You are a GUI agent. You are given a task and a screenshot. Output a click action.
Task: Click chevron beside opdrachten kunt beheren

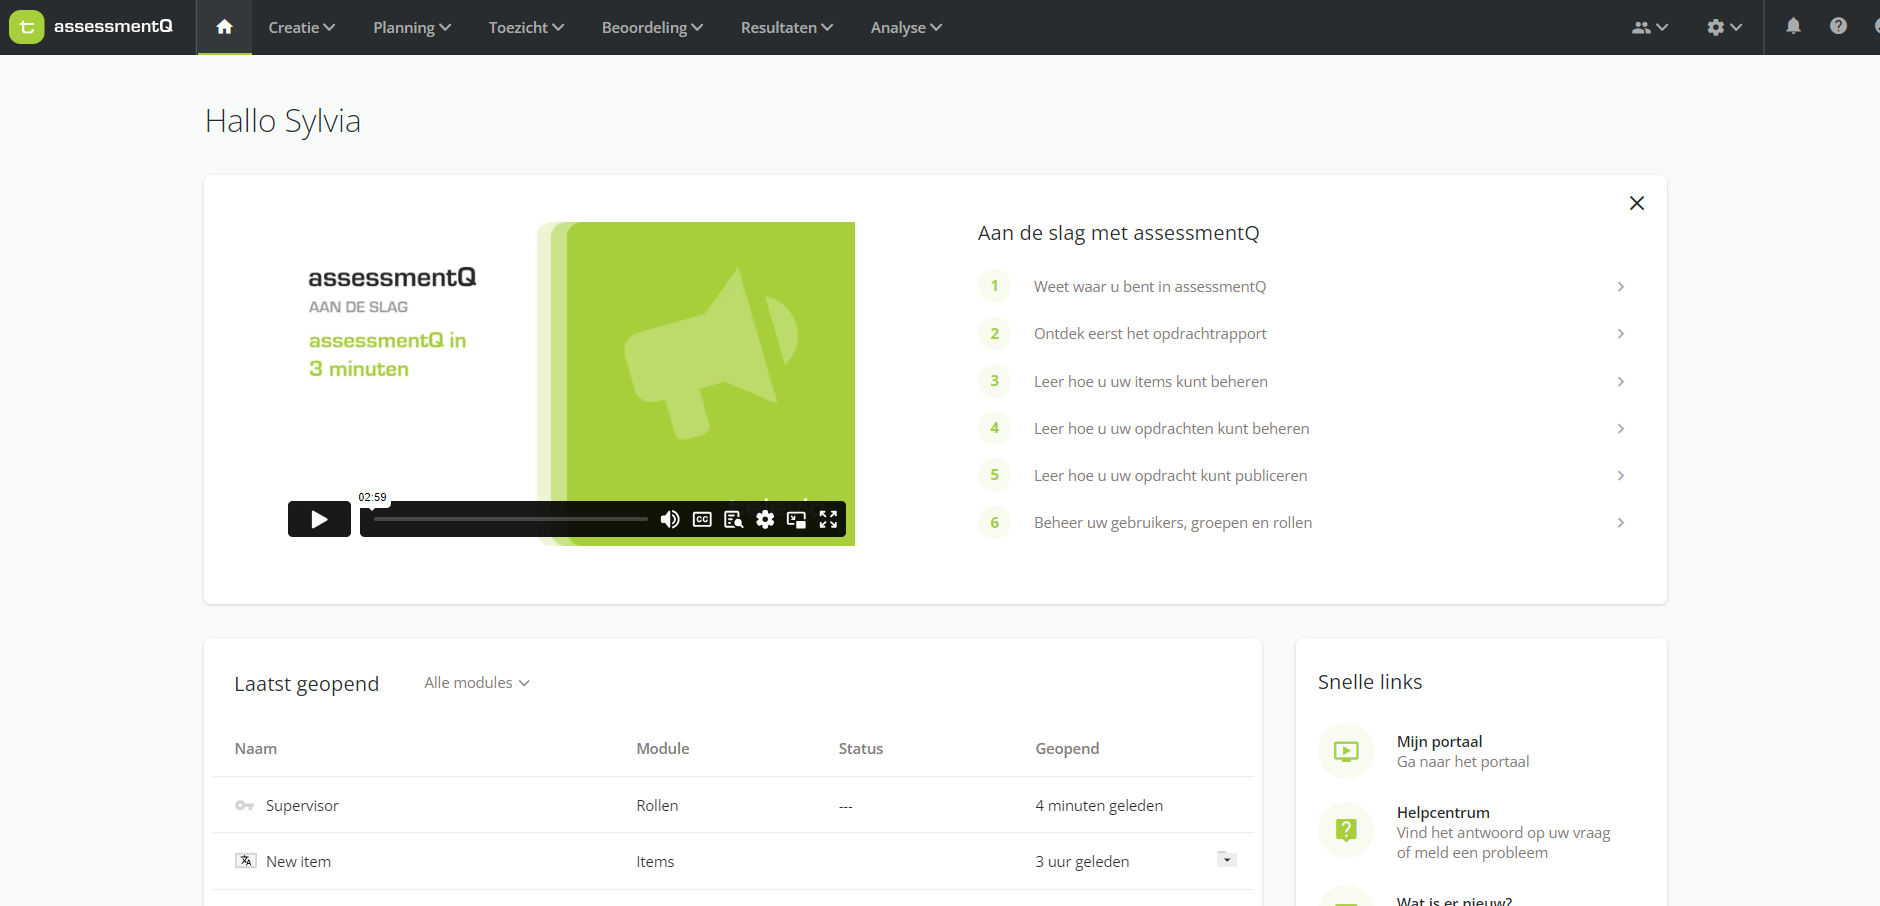[1621, 429]
